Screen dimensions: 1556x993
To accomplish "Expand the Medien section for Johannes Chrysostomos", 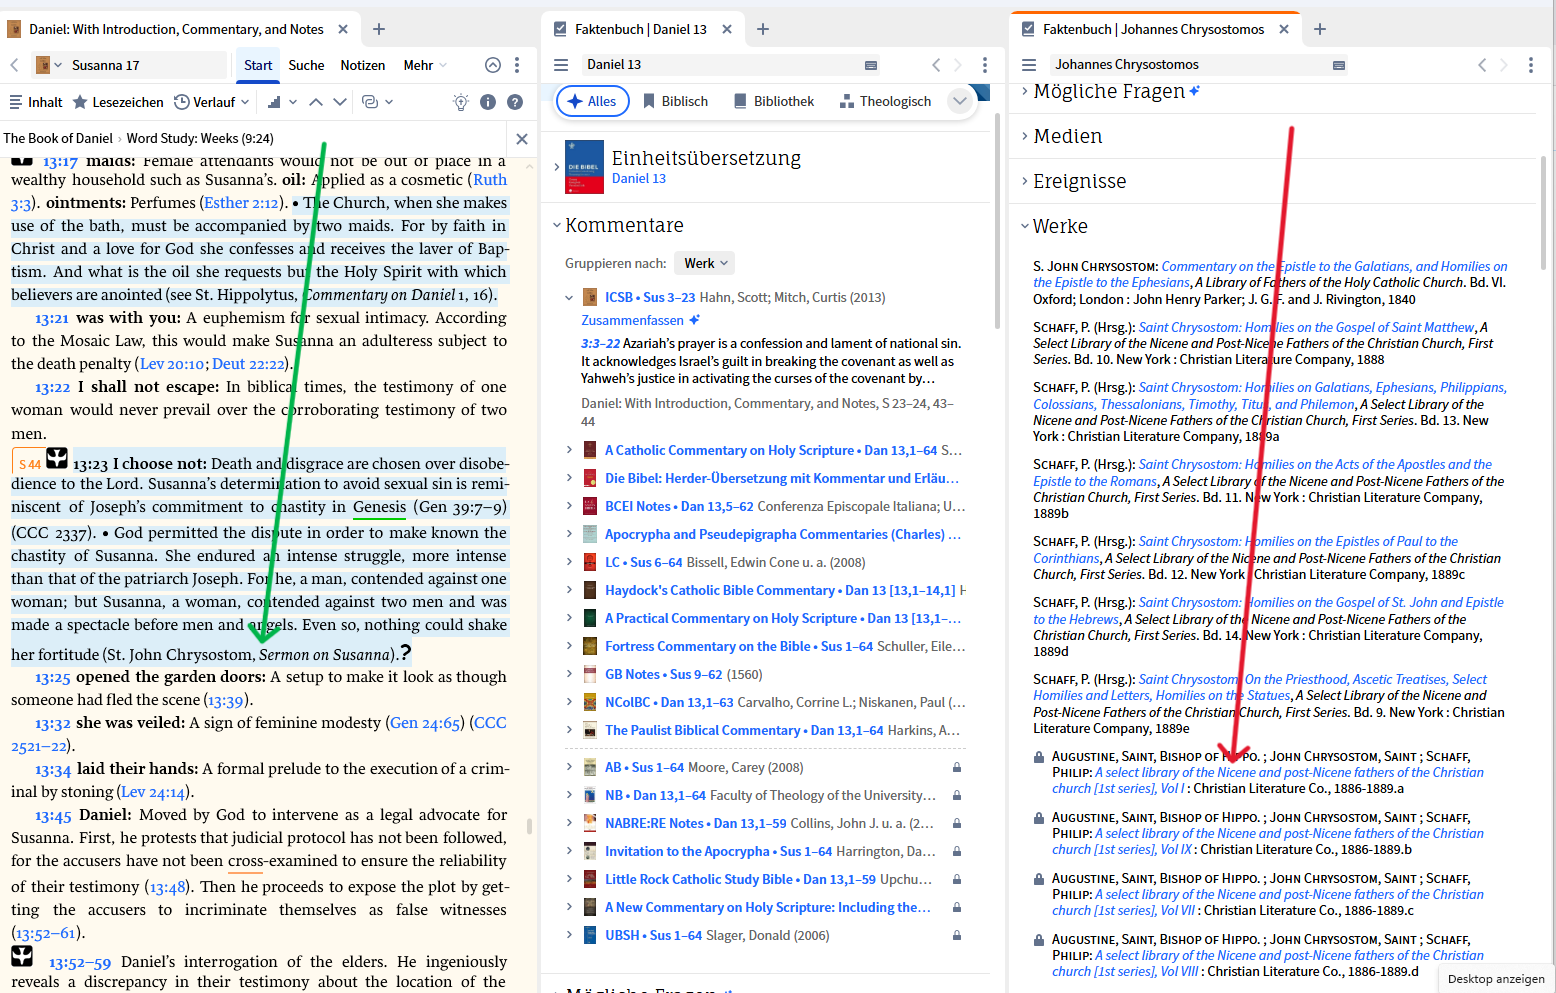I will (1067, 136).
